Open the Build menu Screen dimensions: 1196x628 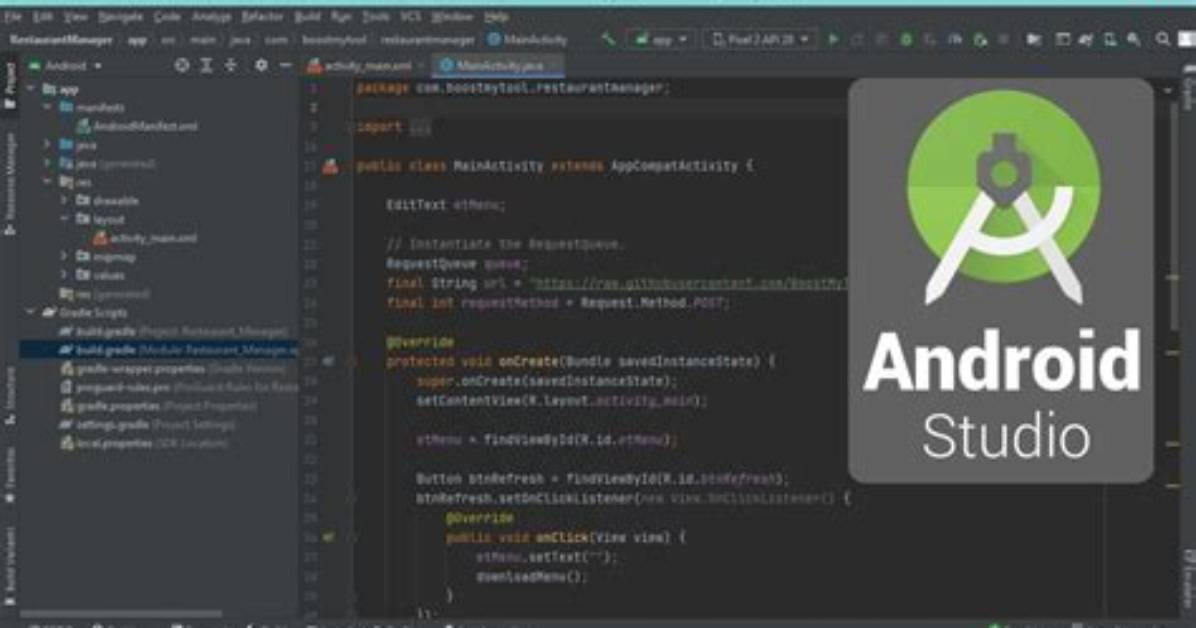[x=307, y=17]
